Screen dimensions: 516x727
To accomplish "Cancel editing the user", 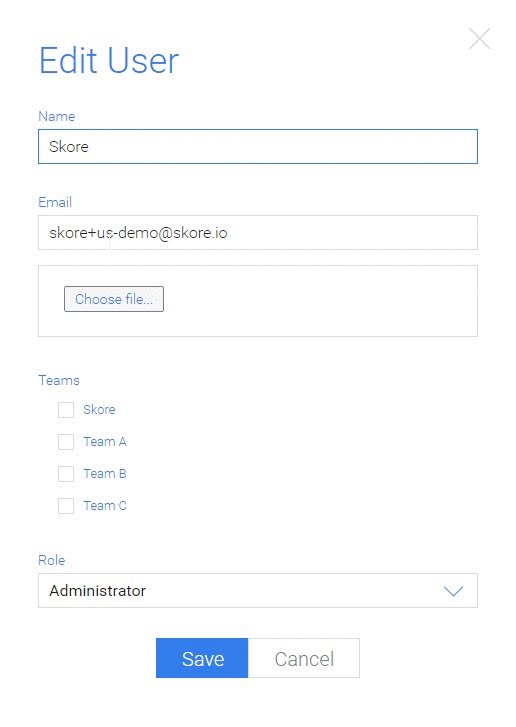I will pos(304,658).
